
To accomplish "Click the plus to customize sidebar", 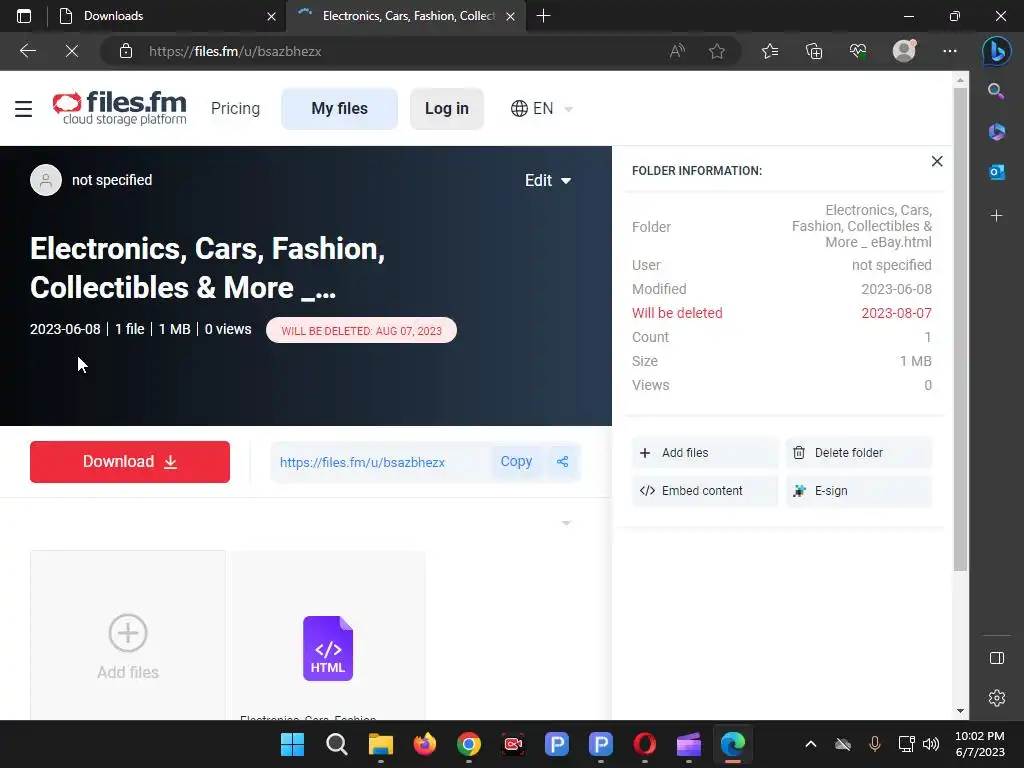I will 997,216.
